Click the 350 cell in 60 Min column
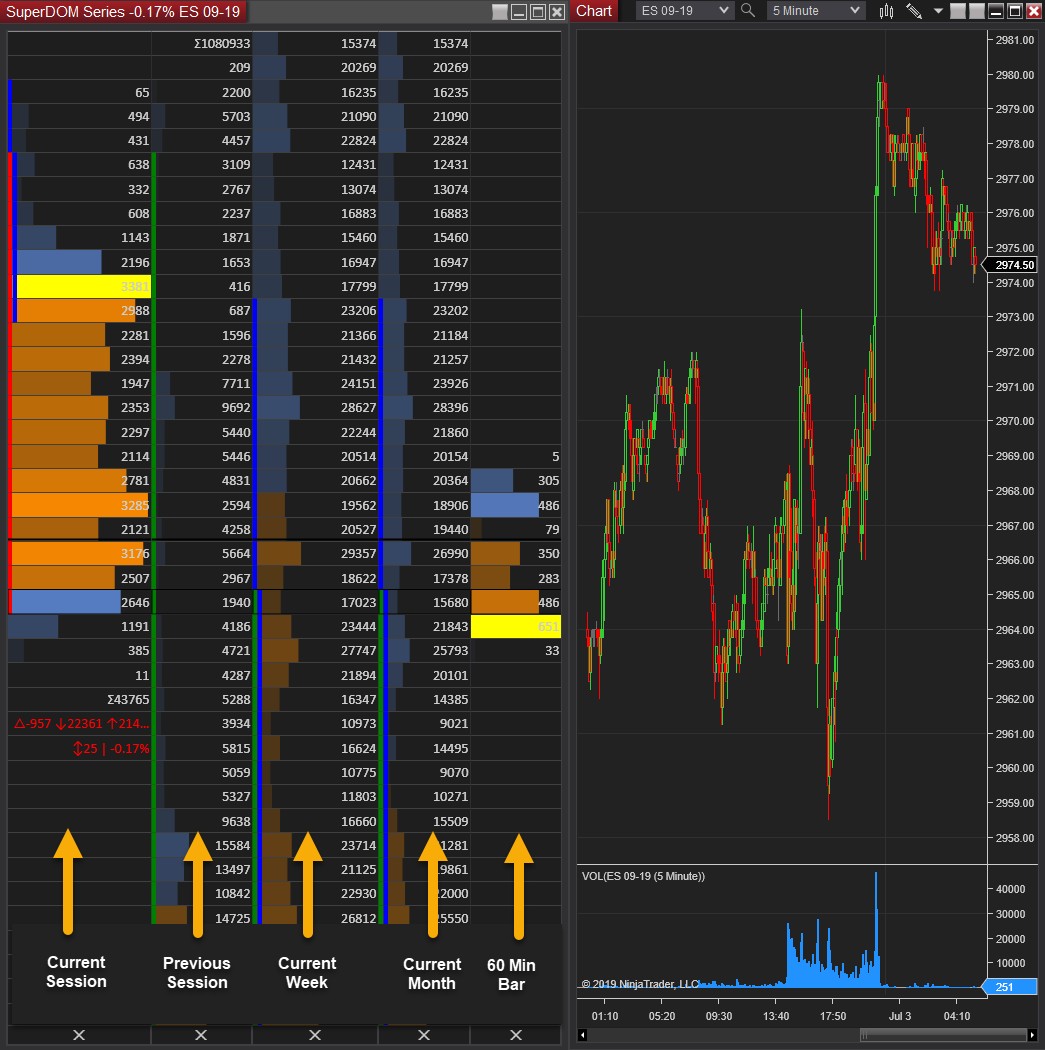The width and height of the screenshot is (1045, 1050). (x=515, y=554)
